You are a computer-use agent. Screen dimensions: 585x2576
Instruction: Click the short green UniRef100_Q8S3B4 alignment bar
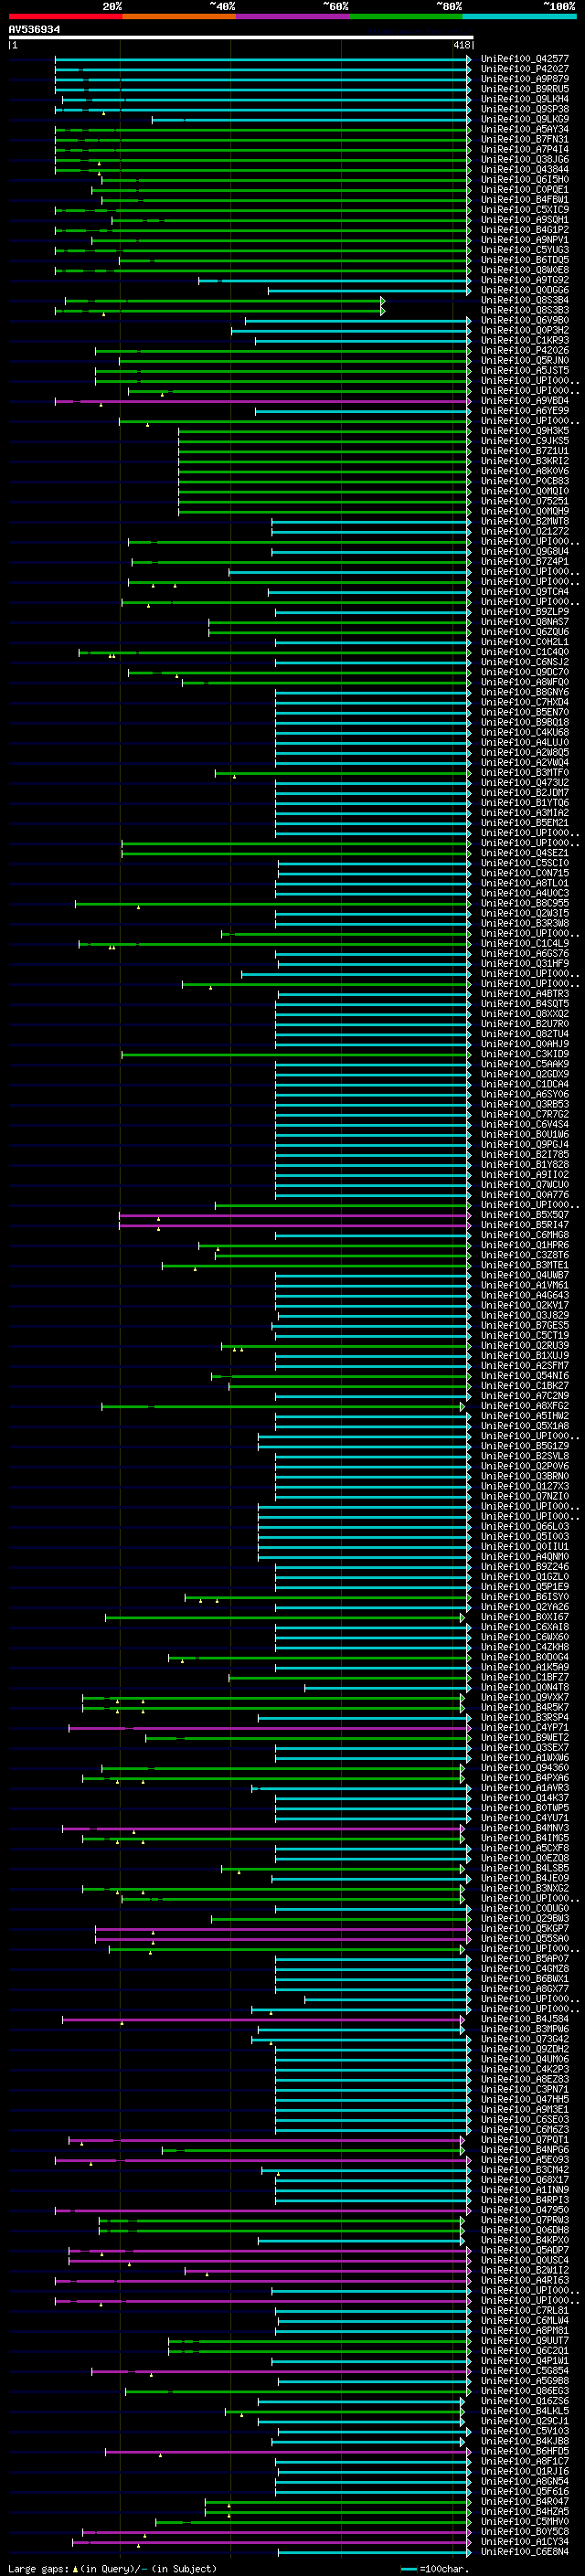pos(225,300)
